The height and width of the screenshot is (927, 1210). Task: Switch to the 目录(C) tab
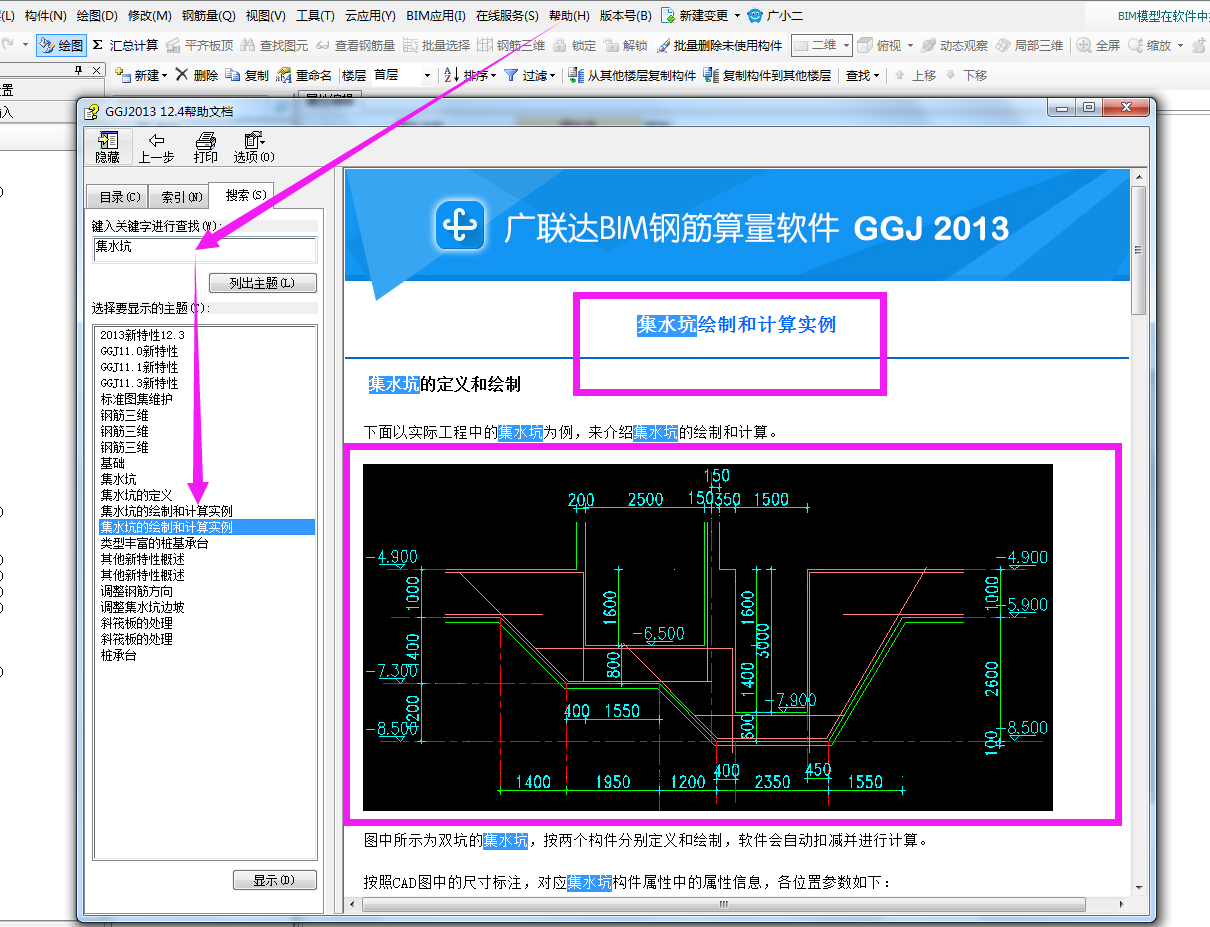[118, 197]
